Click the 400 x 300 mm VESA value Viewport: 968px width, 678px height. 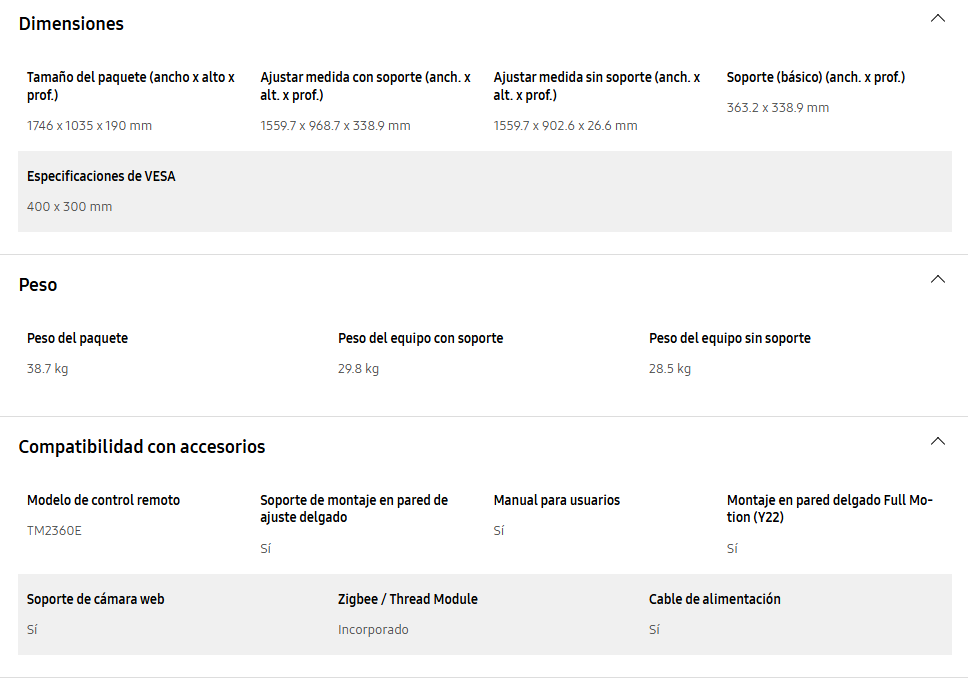(69, 207)
